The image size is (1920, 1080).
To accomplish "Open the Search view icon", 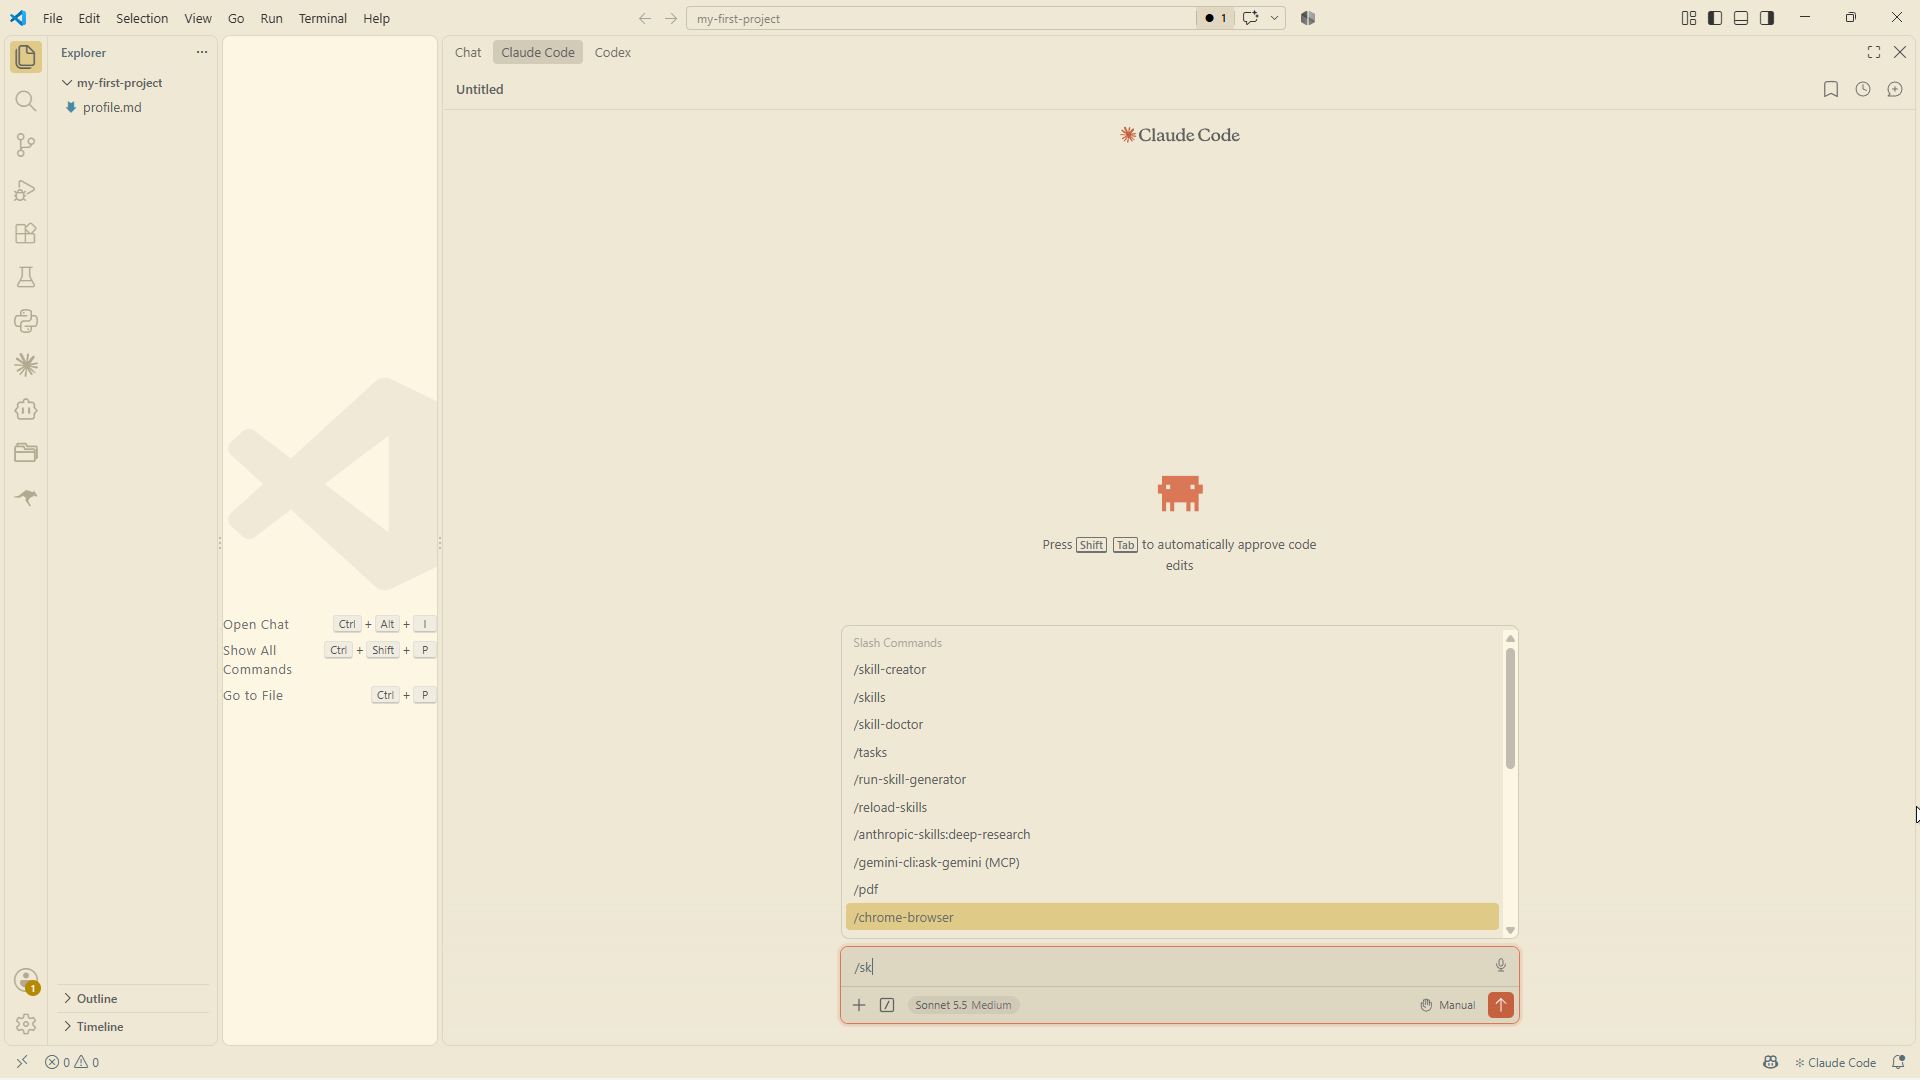I will click(26, 101).
